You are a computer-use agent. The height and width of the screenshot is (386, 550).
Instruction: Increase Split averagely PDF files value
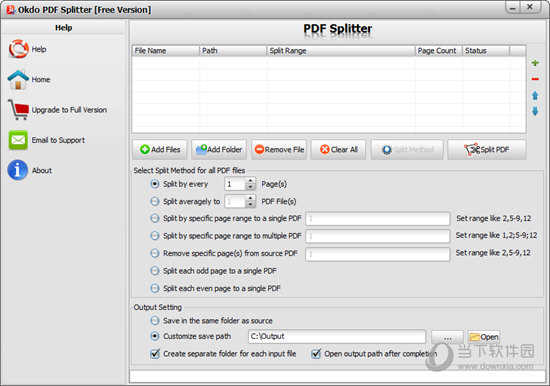tap(250, 198)
